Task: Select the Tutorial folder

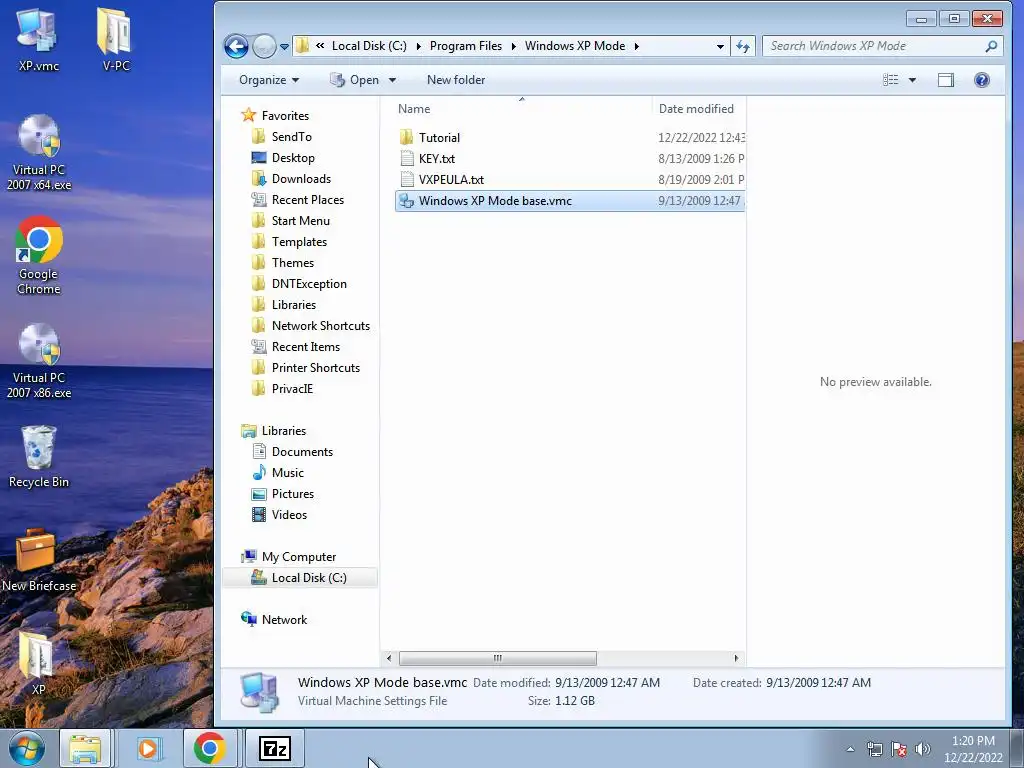Action: [570, 138]
